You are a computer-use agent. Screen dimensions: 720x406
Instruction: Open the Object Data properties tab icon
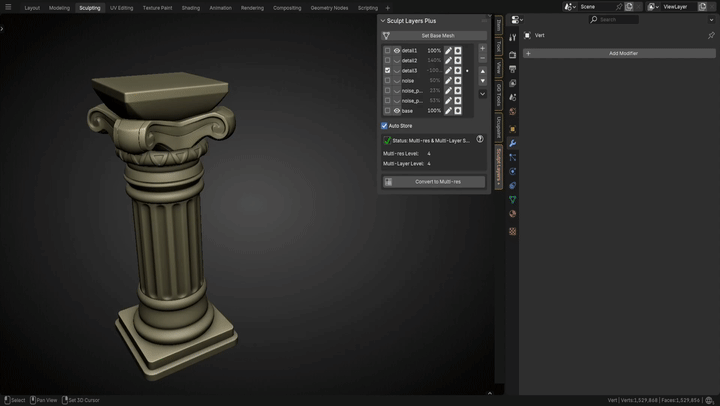[x=512, y=200]
